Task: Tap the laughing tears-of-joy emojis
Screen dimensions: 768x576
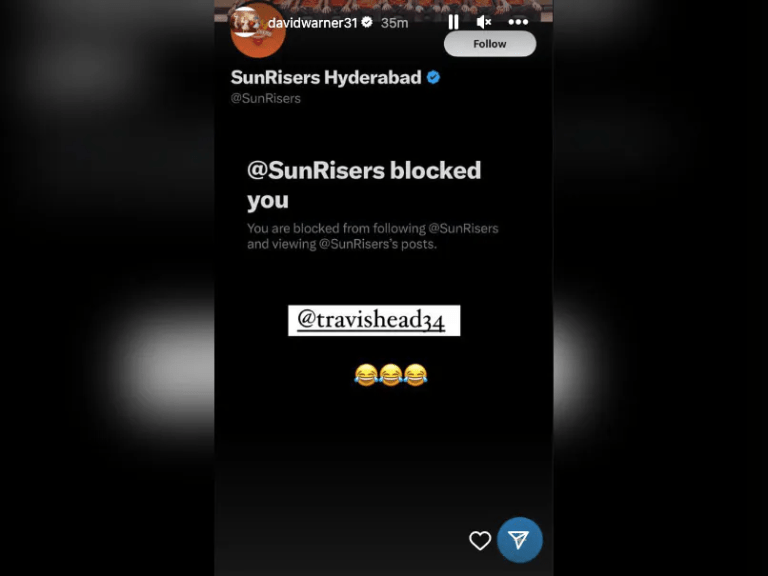Action: 391,375
